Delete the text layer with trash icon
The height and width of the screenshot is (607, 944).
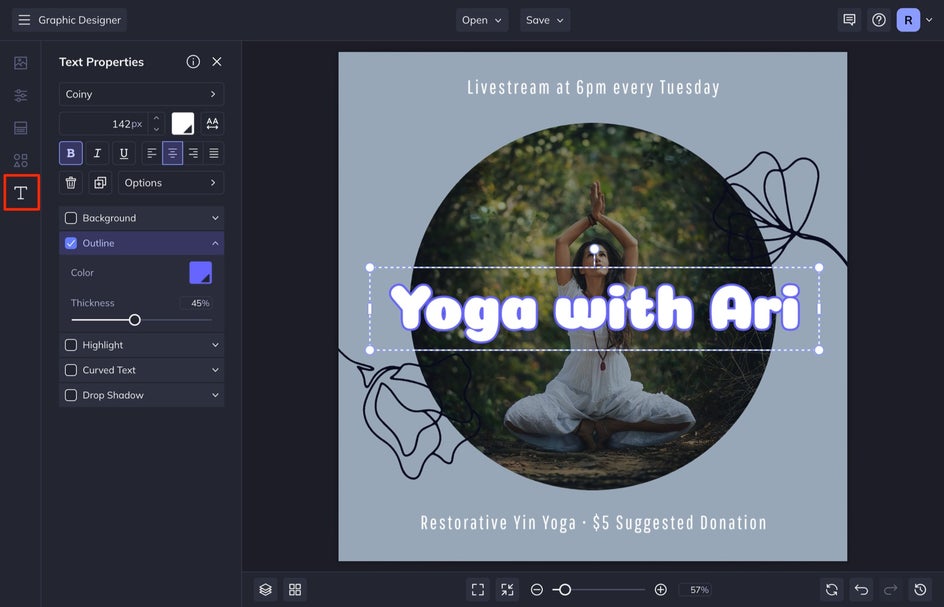pyautogui.click(x=70, y=182)
